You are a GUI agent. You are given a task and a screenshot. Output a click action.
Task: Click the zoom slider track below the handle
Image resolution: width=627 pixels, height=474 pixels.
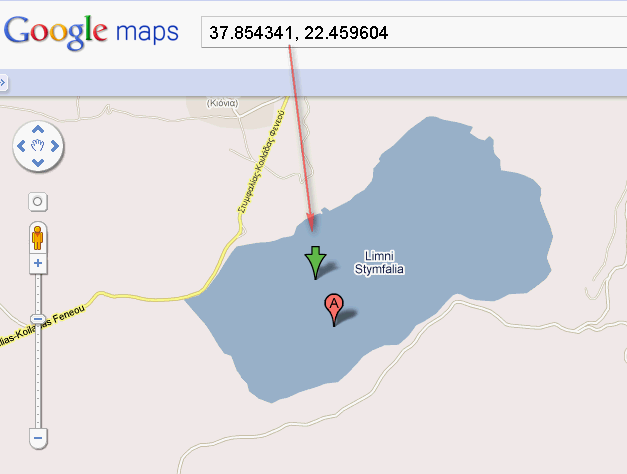pyautogui.click(x=38, y=376)
